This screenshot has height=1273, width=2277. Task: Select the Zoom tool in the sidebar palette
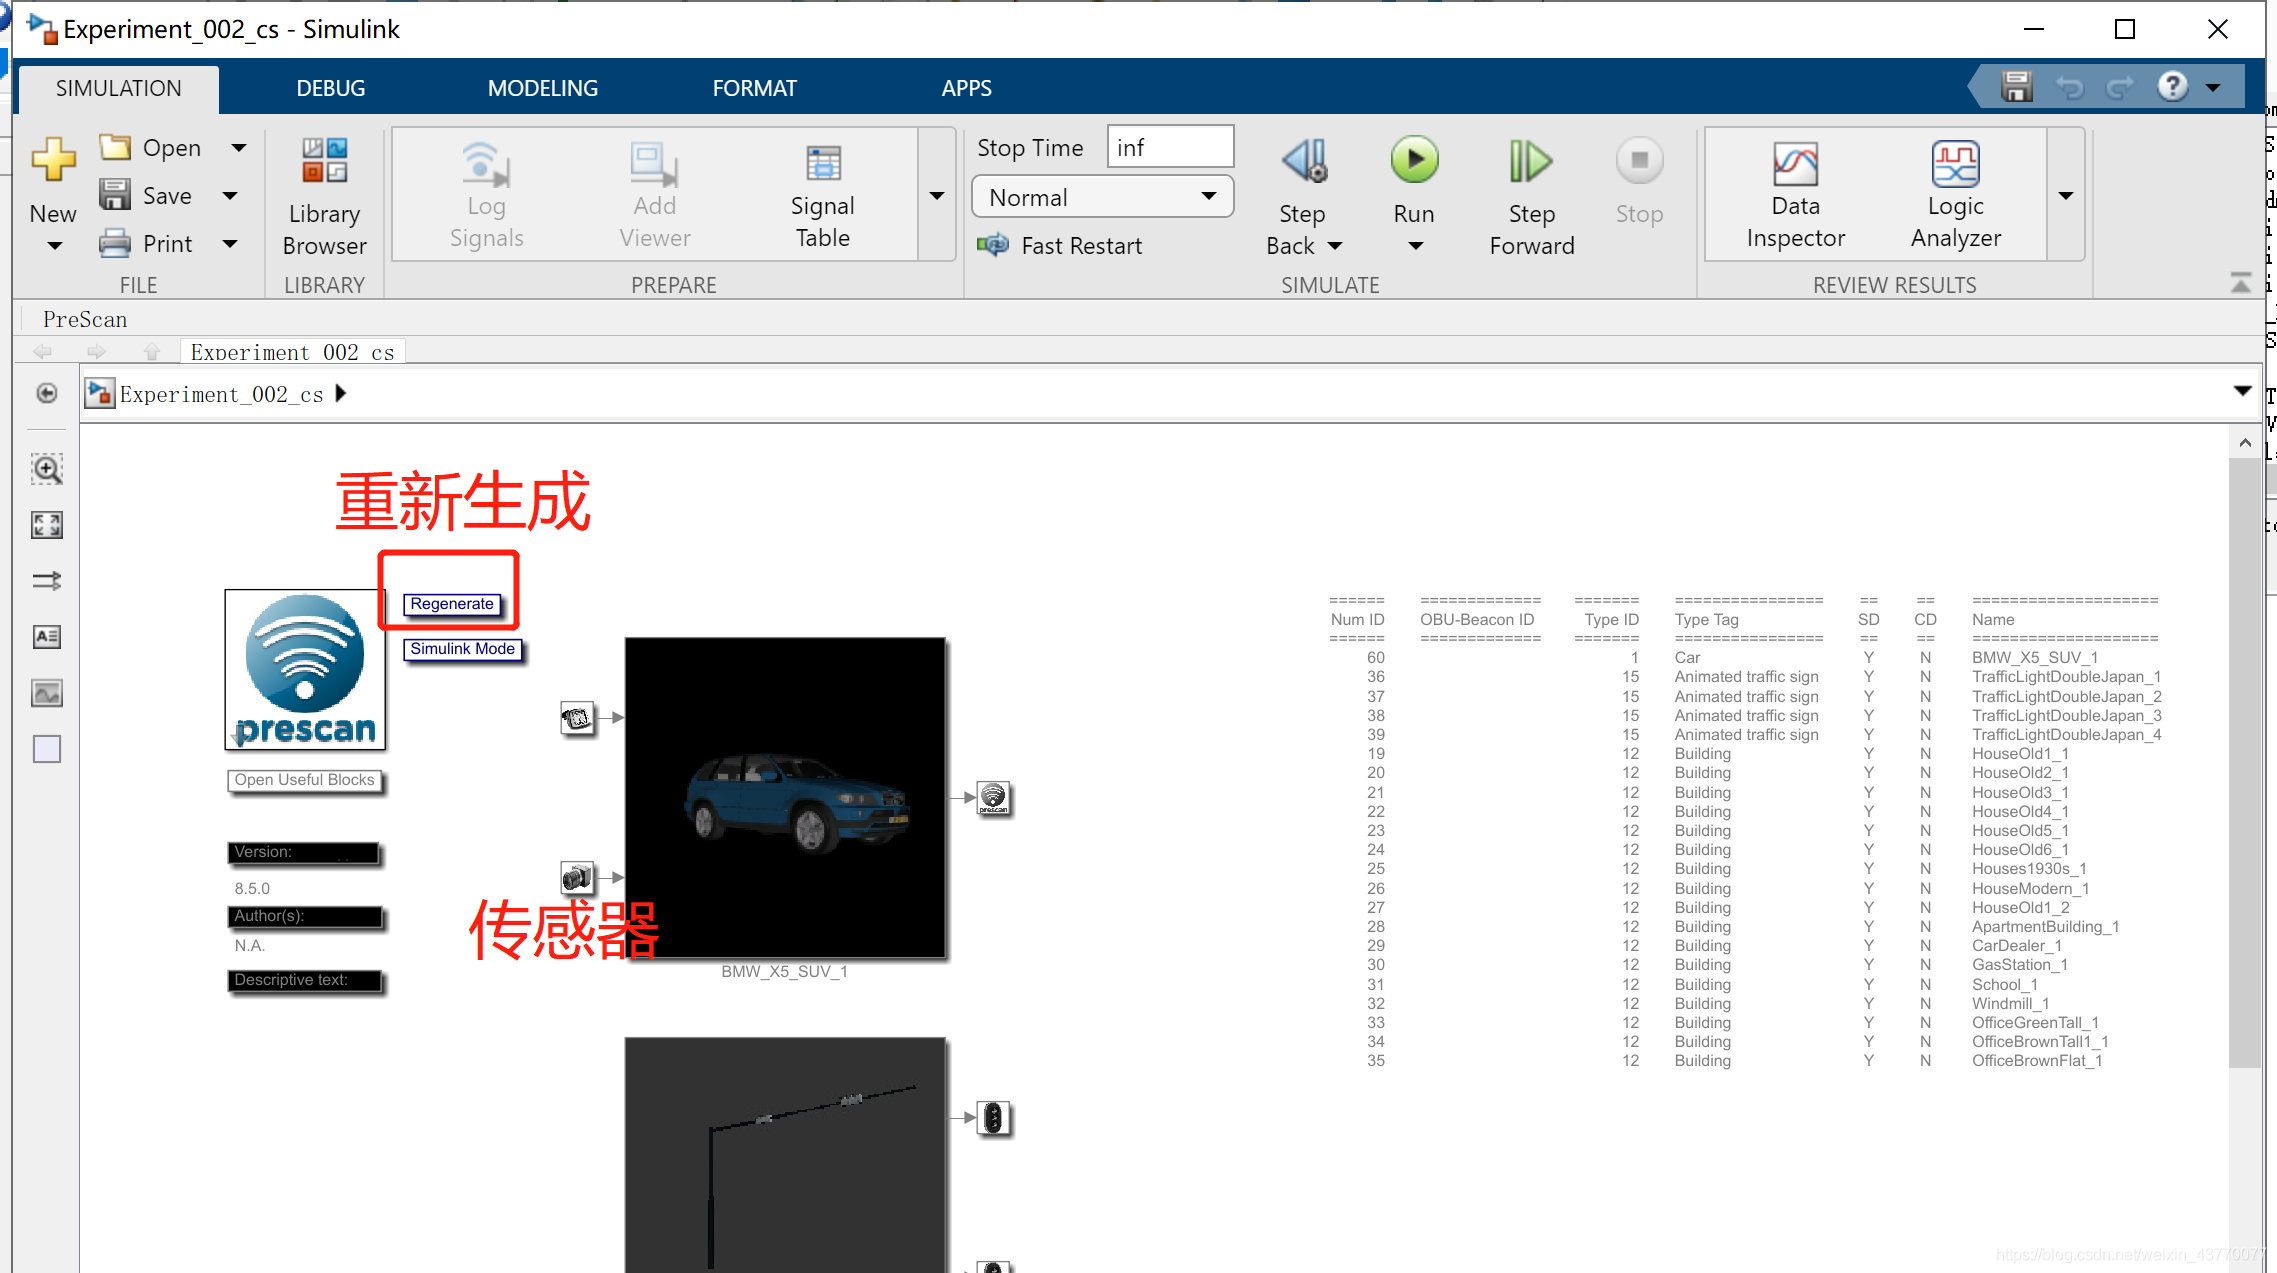(x=46, y=468)
